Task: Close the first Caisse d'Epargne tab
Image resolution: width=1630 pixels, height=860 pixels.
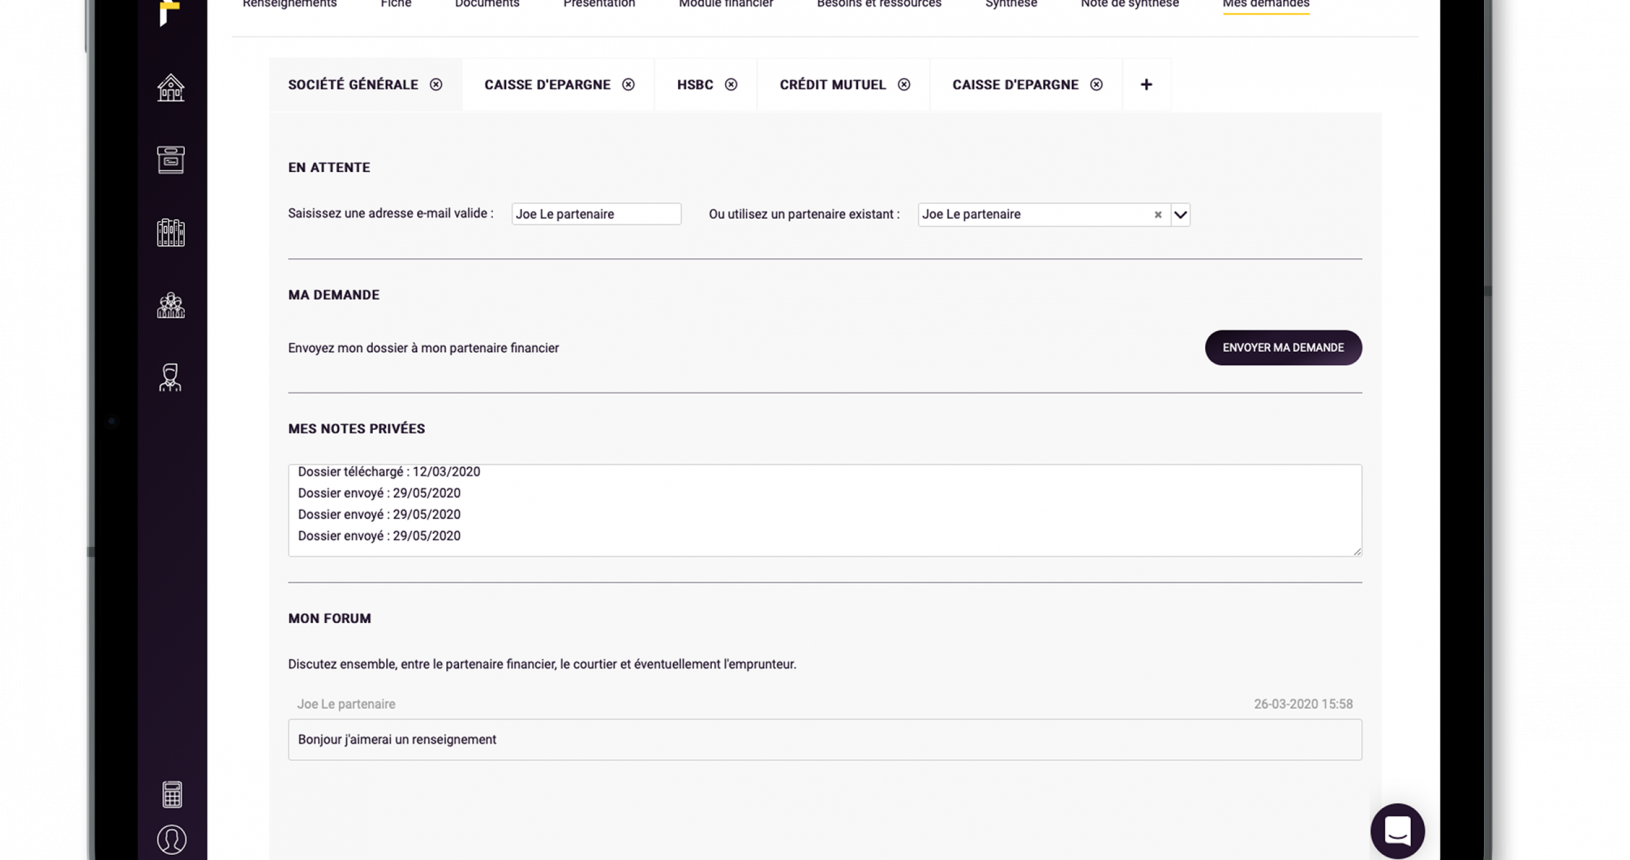Action: tap(628, 85)
